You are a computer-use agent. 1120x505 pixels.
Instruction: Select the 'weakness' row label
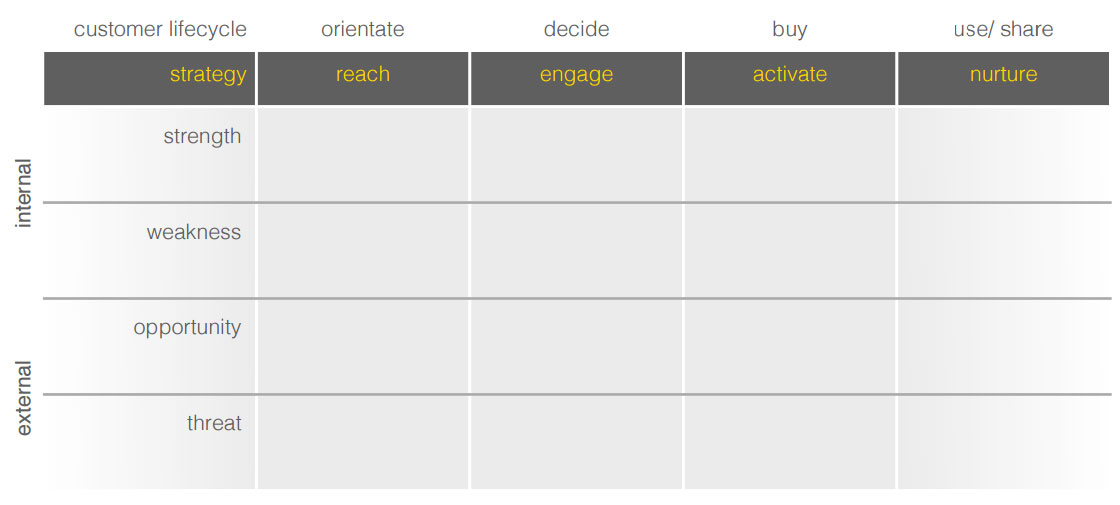pyautogui.click(x=194, y=232)
